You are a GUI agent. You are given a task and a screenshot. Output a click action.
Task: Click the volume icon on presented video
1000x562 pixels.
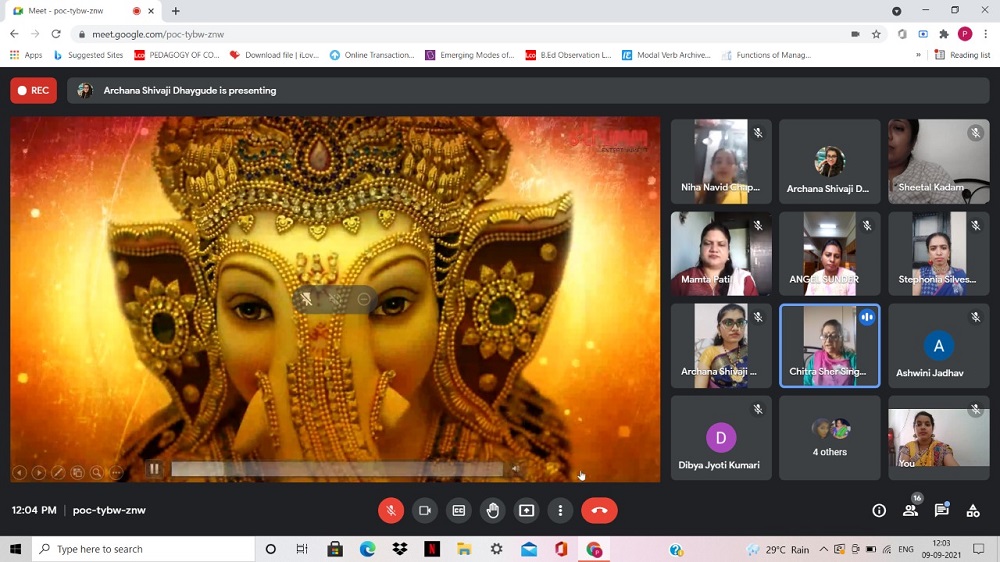(x=515, y=470)
